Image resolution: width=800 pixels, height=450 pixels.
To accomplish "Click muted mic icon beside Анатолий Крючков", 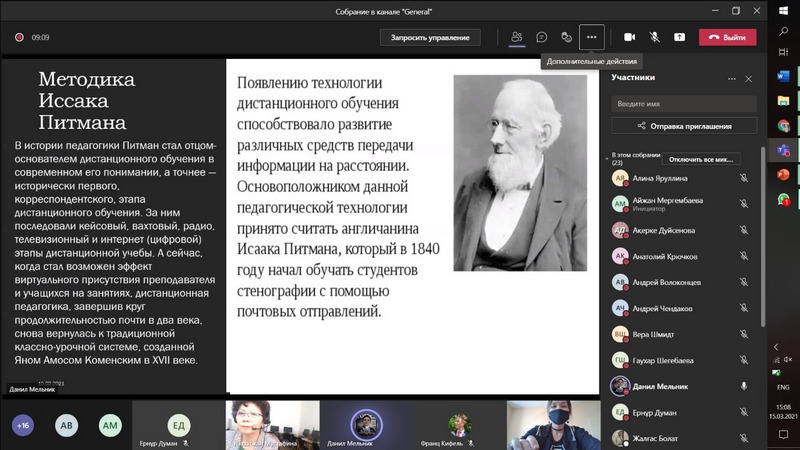I will 744,256.
